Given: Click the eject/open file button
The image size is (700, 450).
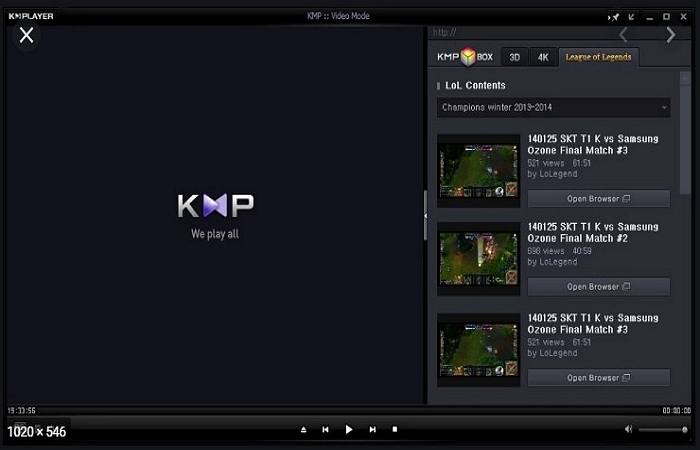Looking at the screenshot, I should pos(304,429).
